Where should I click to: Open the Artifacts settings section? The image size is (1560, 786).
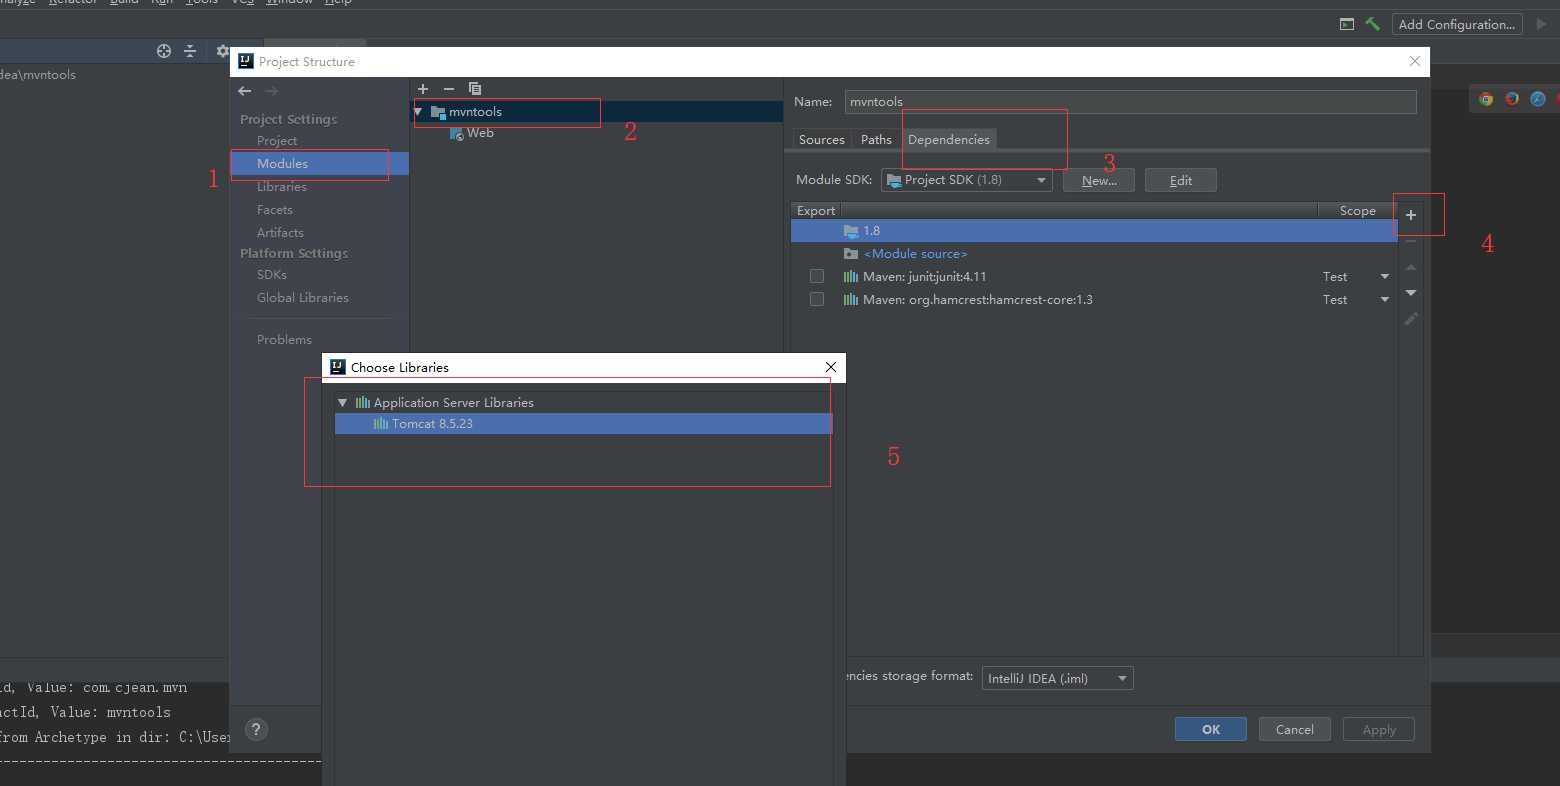(x=280, y=233)
